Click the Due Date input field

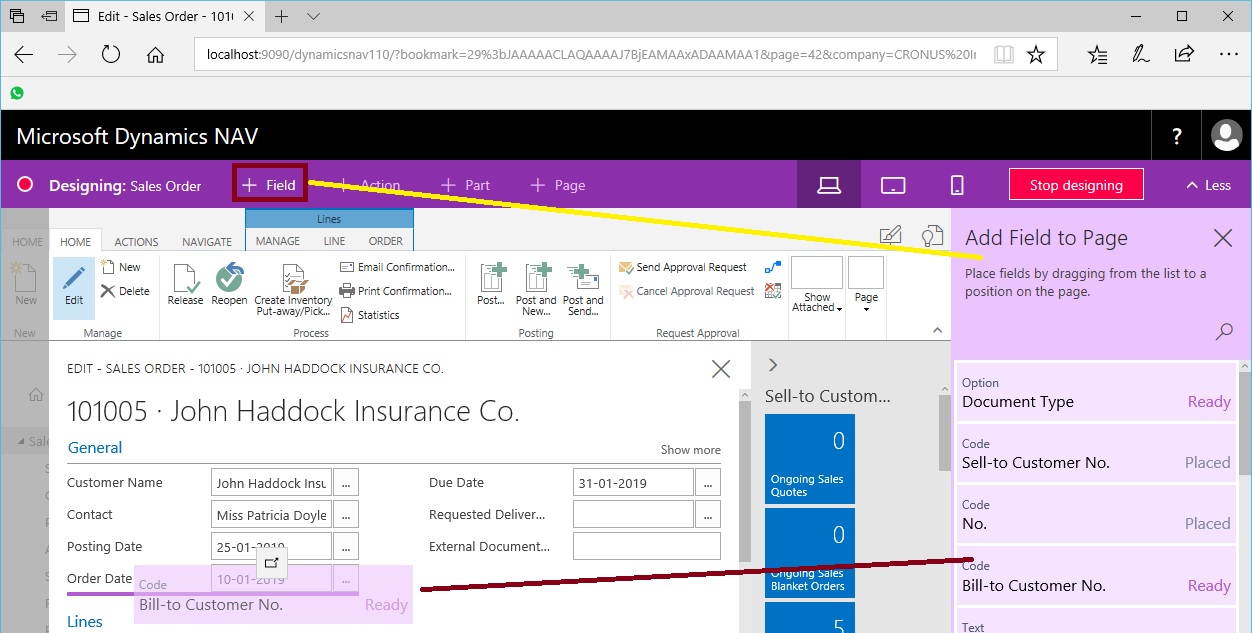(633, 483)
